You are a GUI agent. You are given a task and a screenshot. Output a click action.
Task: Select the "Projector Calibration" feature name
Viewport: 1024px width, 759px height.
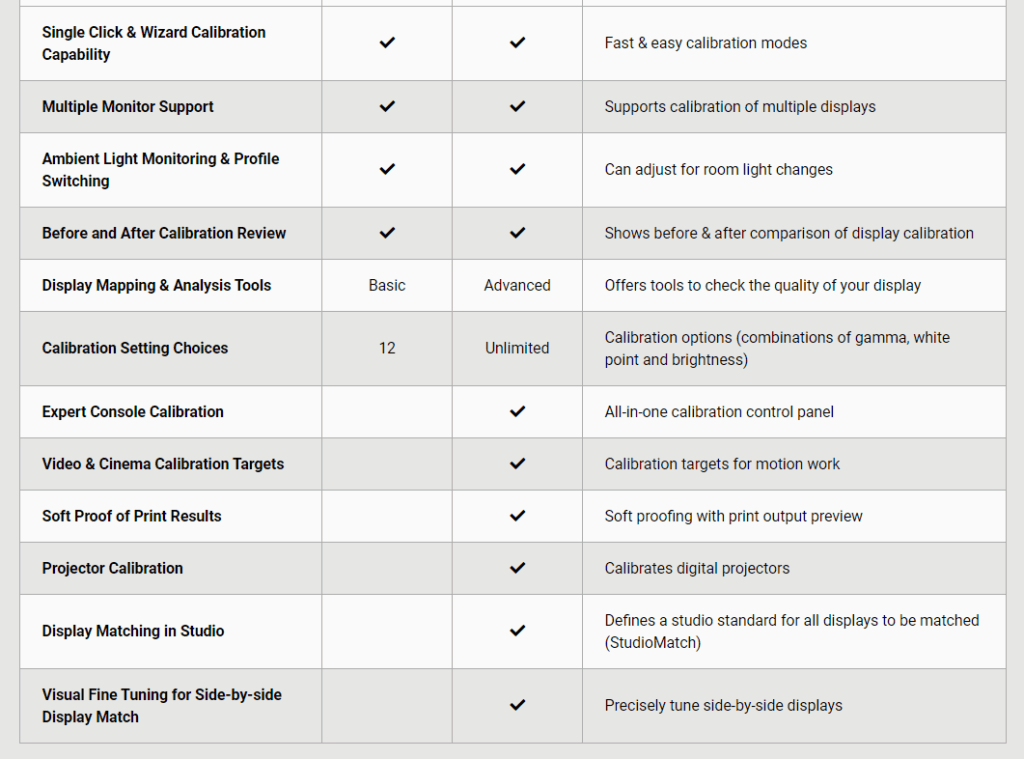[x=112, y=568]
